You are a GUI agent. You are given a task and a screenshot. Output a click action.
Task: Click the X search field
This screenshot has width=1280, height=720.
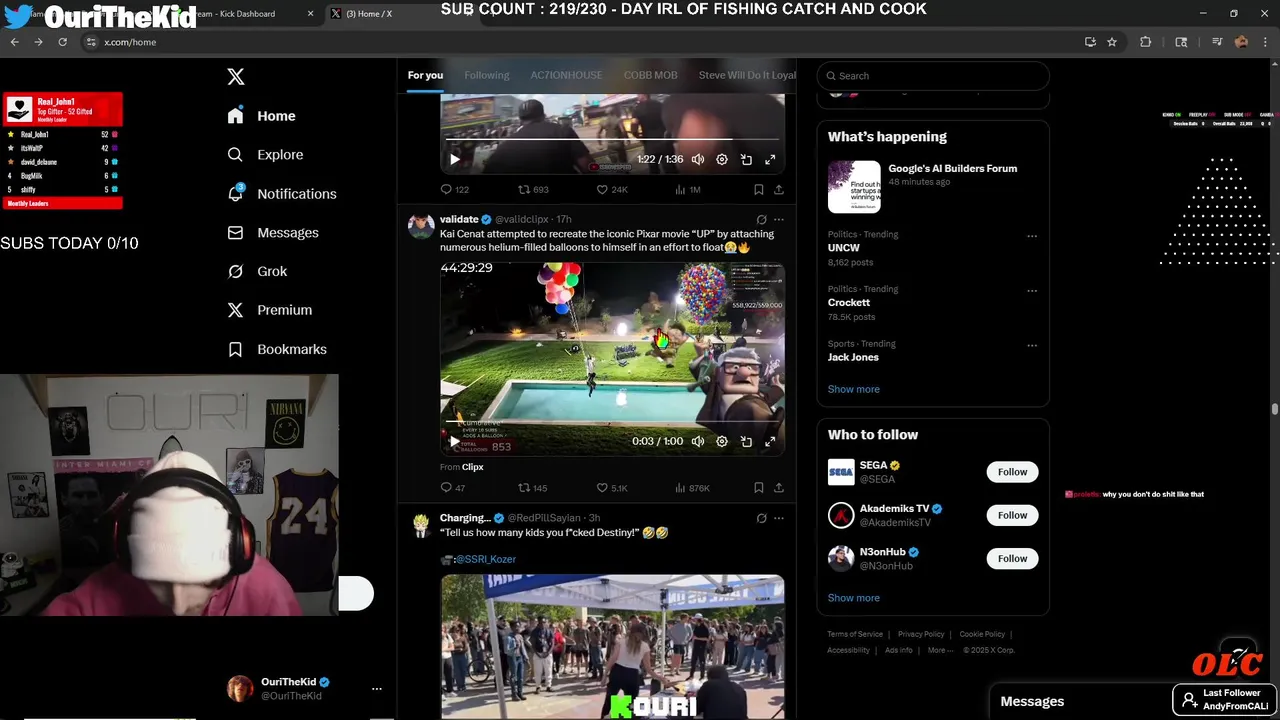click(x=933, y=76)
